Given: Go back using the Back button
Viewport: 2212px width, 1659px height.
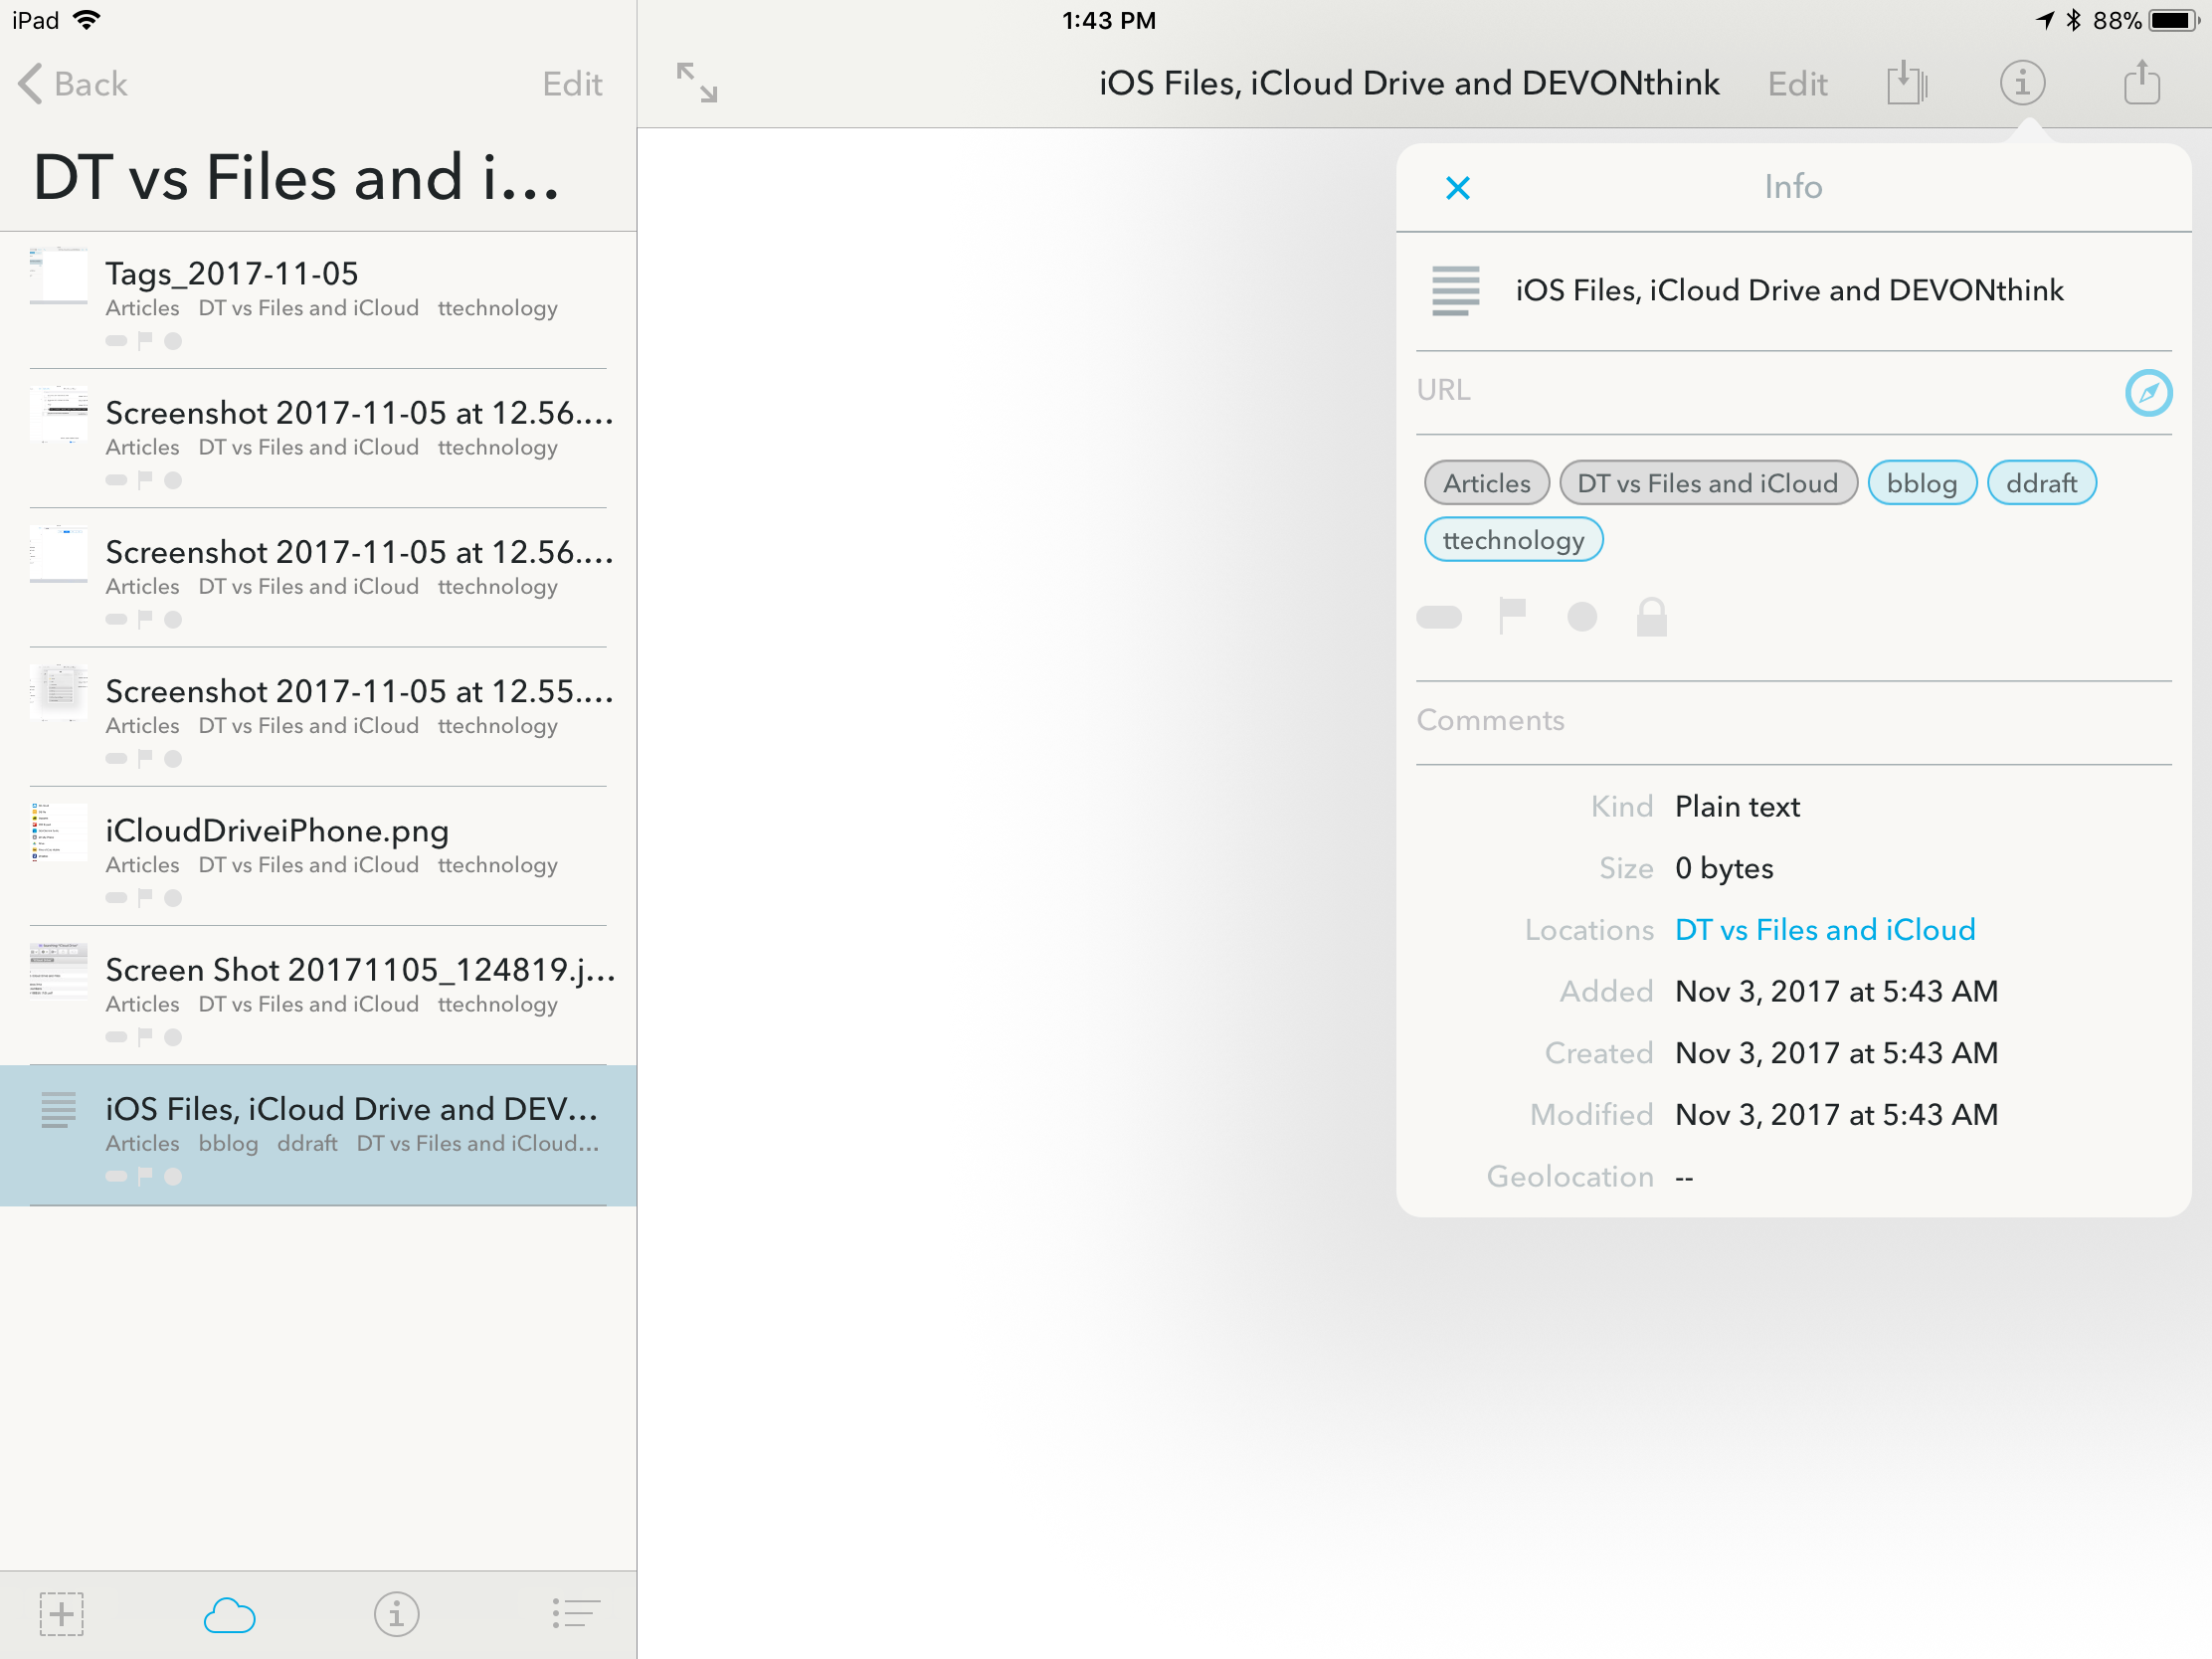Looking at the screenshot, I should coord(73,84).
